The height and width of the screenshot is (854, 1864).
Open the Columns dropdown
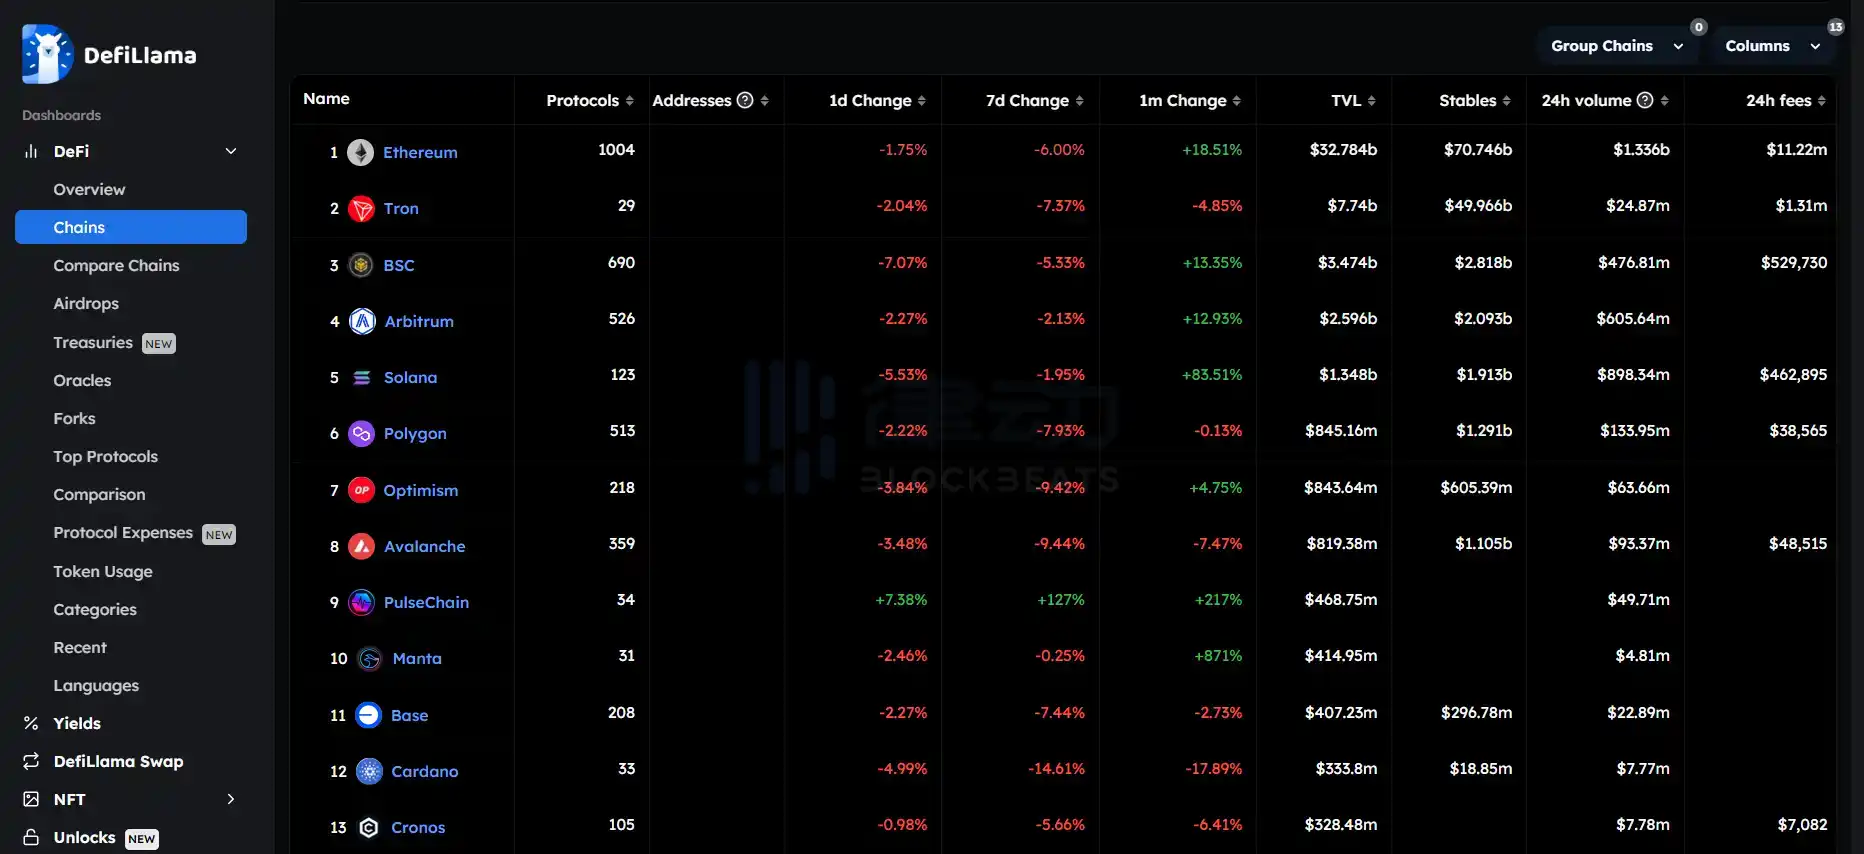tap(1772, 46)
